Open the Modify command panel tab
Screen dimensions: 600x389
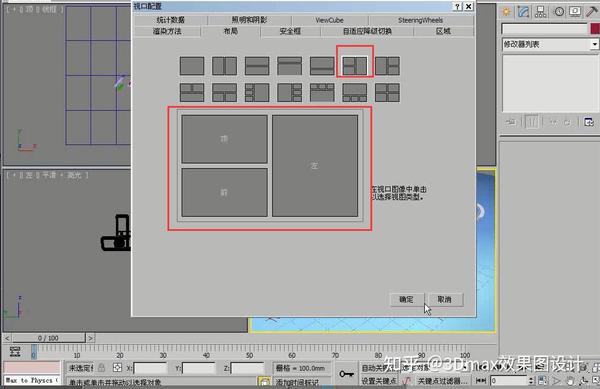click(x=523, y=12)
